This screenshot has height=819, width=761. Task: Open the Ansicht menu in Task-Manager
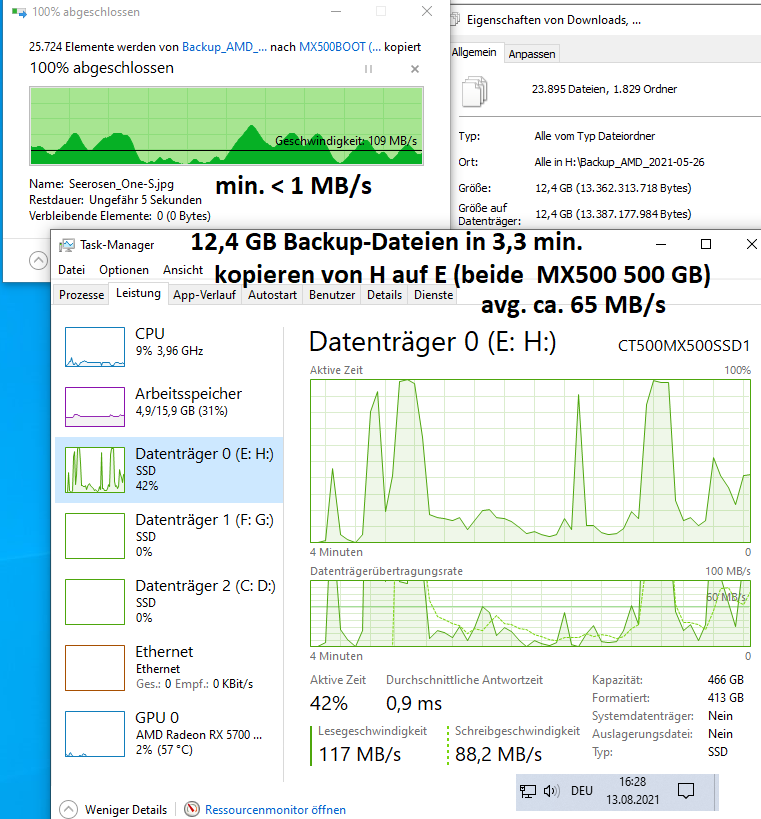click(183, 270)
